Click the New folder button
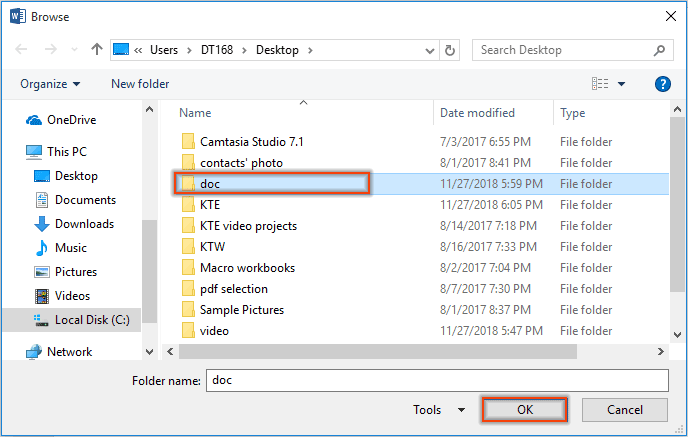Viewport: 688px width, 437px height. (x=140, y=84)
